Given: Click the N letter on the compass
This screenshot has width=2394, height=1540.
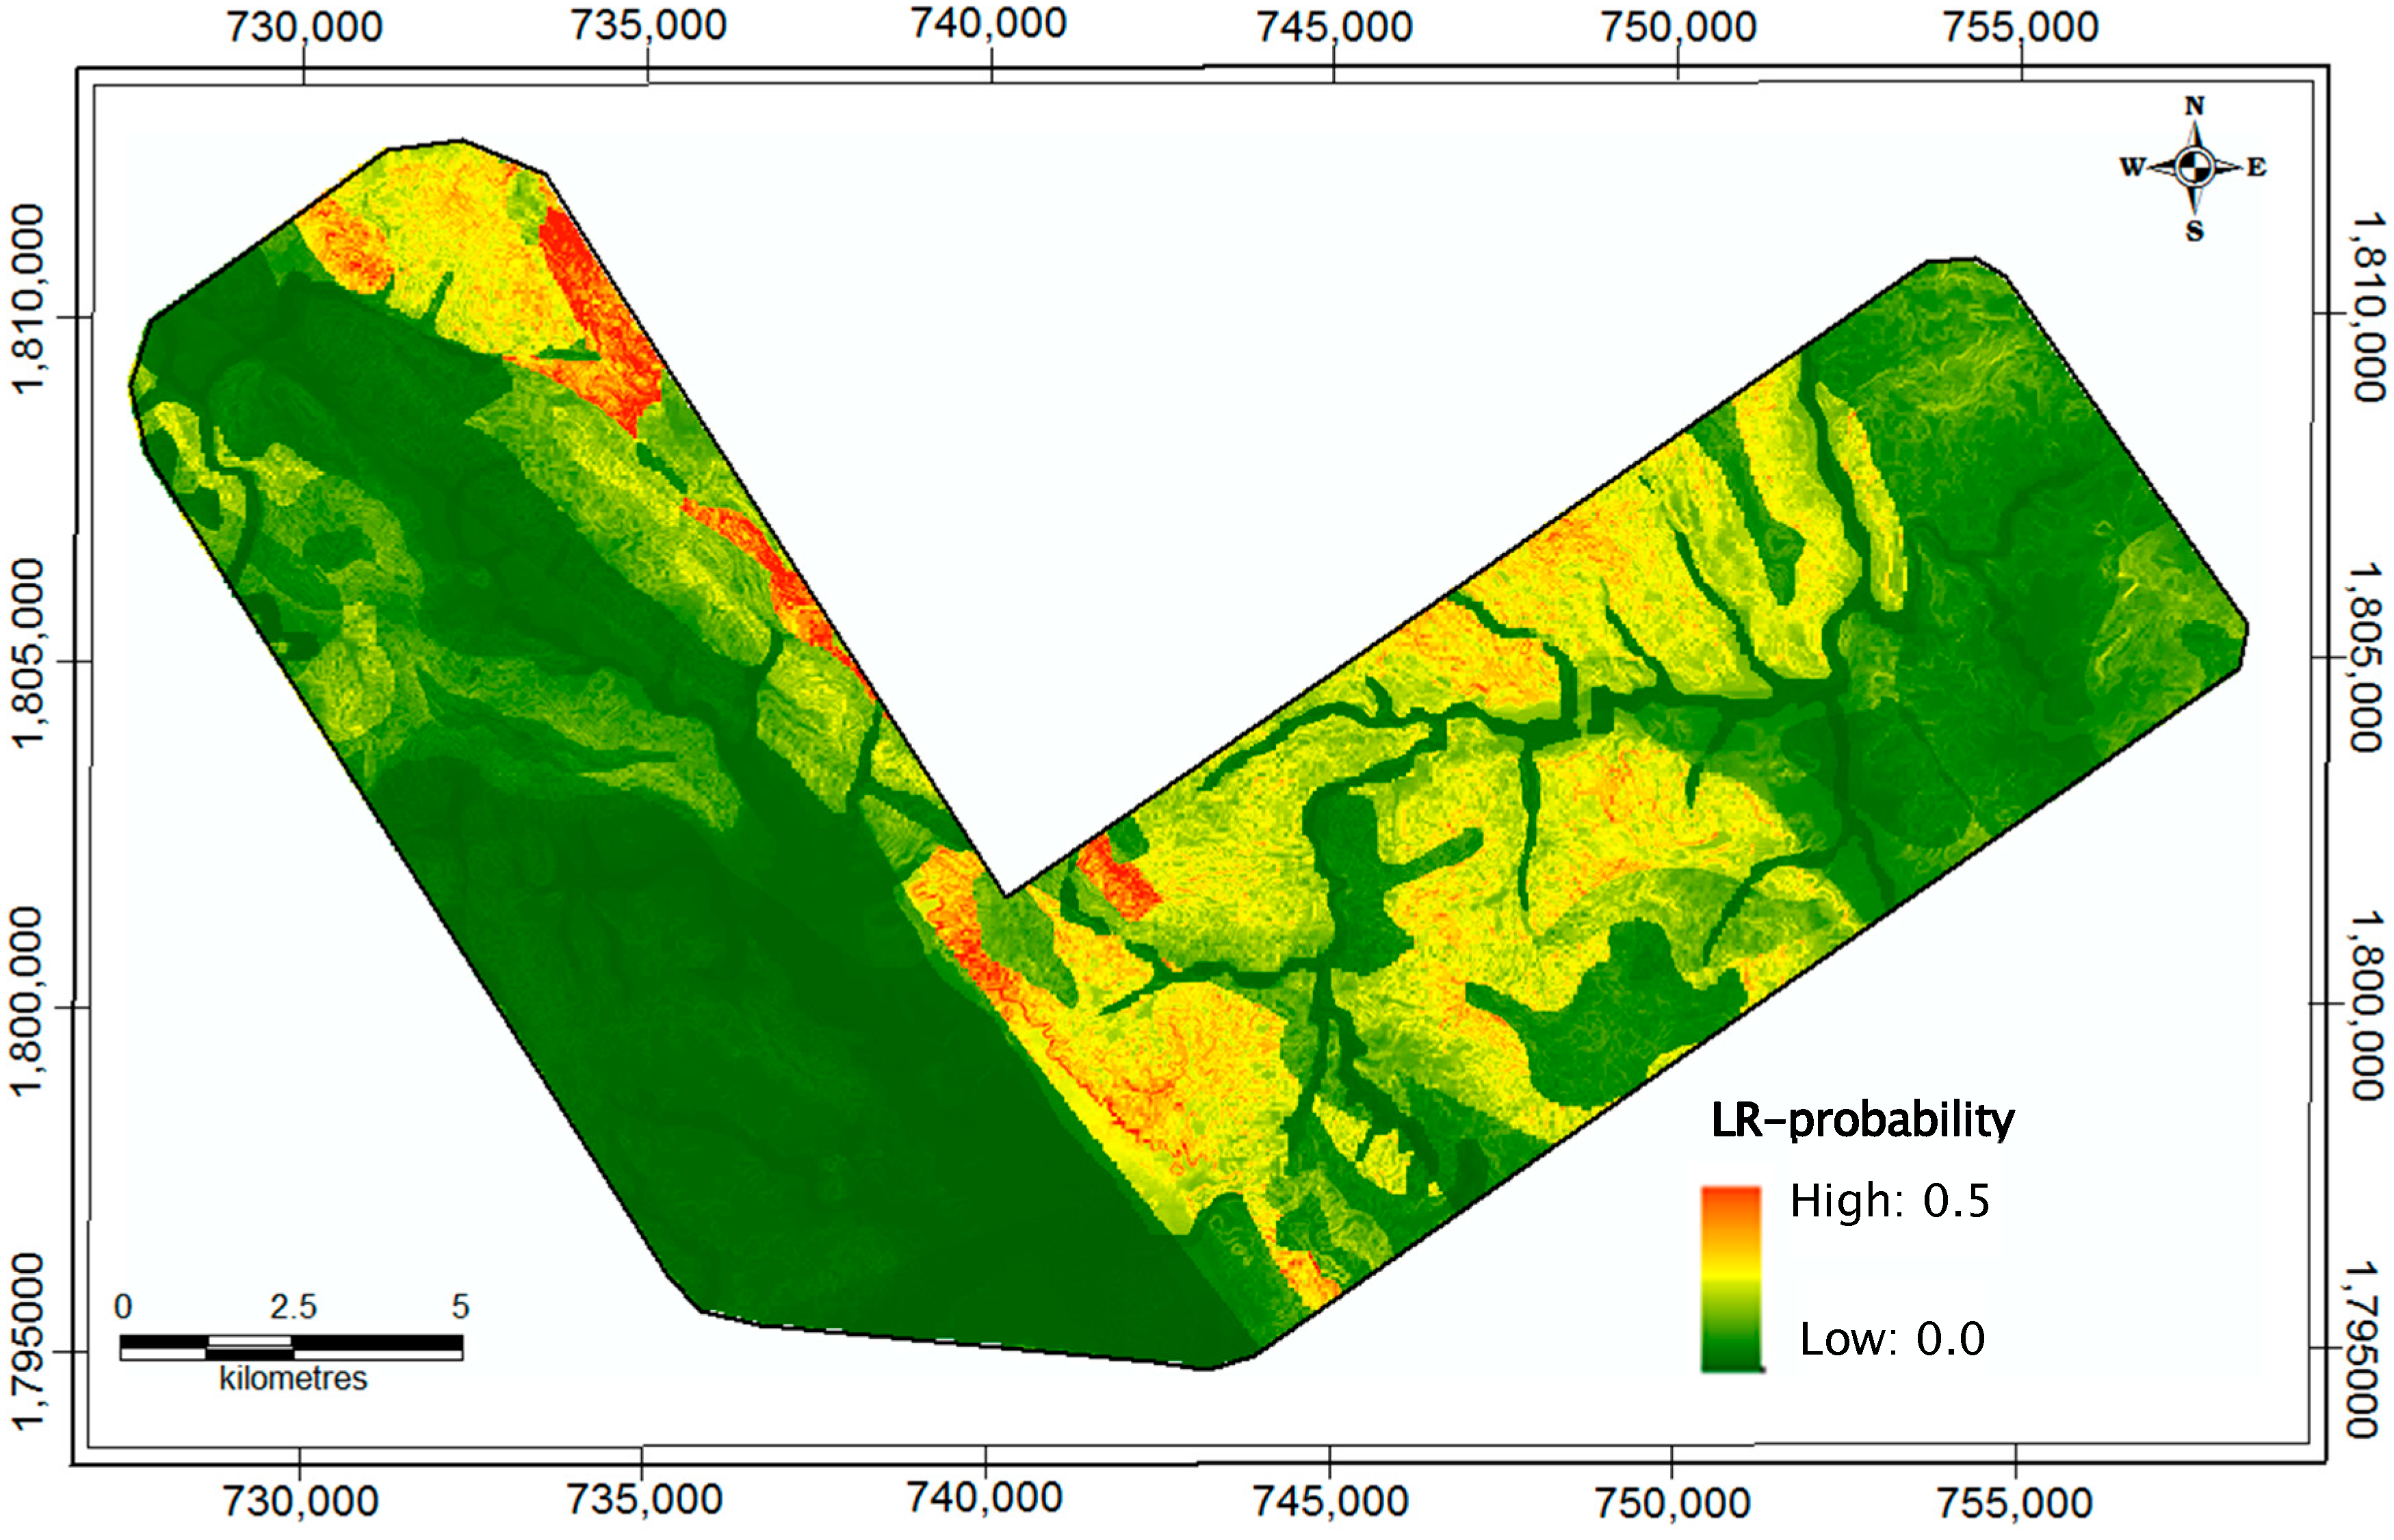Looking at the screenshot, I should click(2194, 106).
